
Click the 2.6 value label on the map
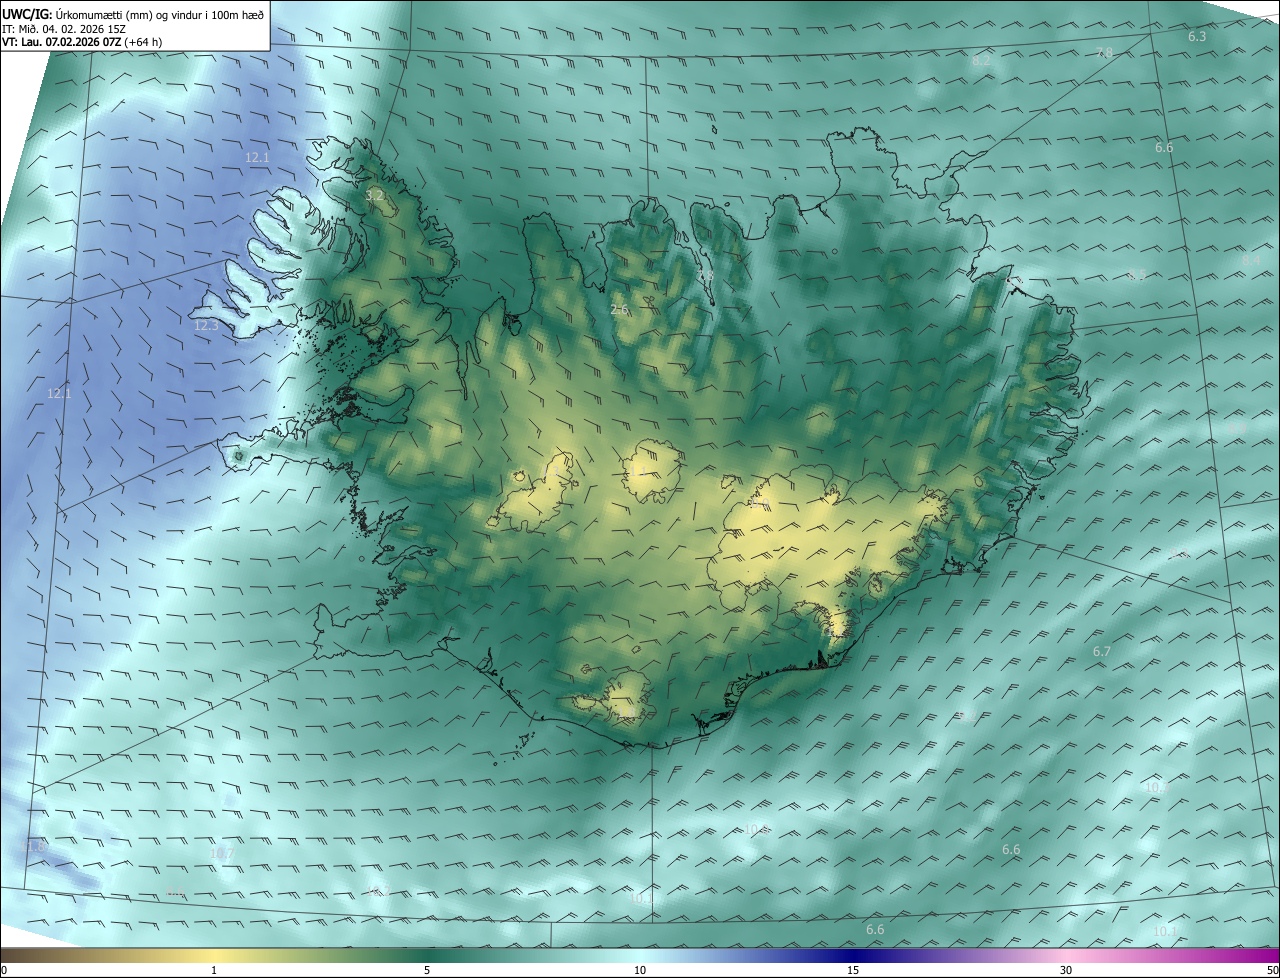619,310
